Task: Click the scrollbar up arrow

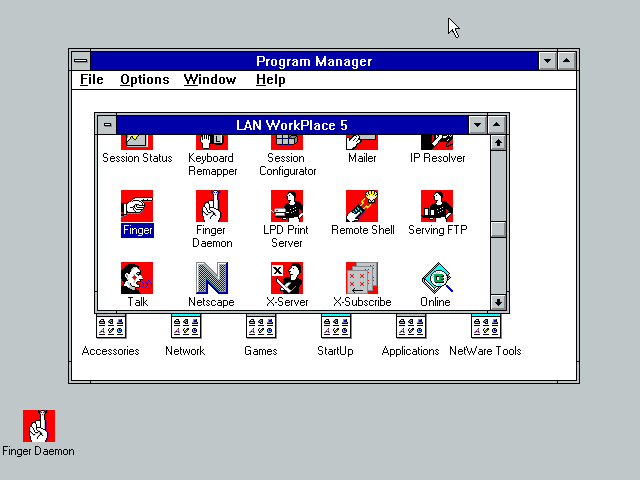Action: coord(498,142)
